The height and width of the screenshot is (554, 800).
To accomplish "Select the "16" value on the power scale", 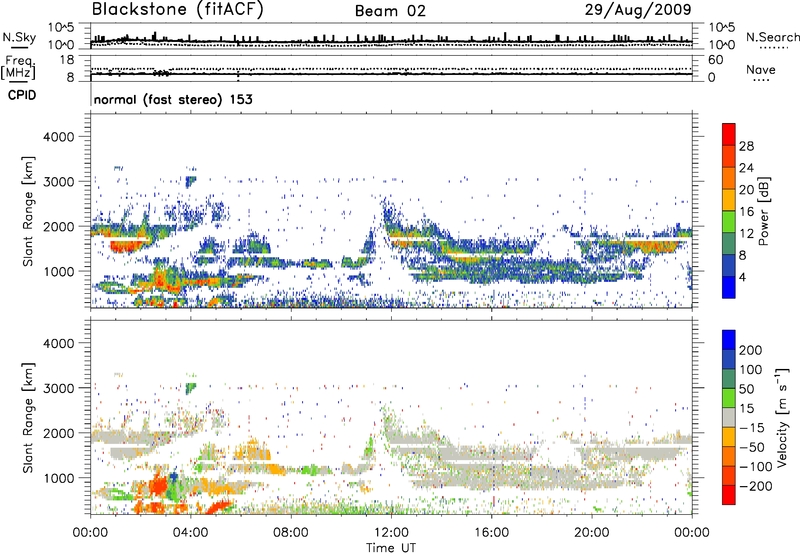I will coord(746,212).
